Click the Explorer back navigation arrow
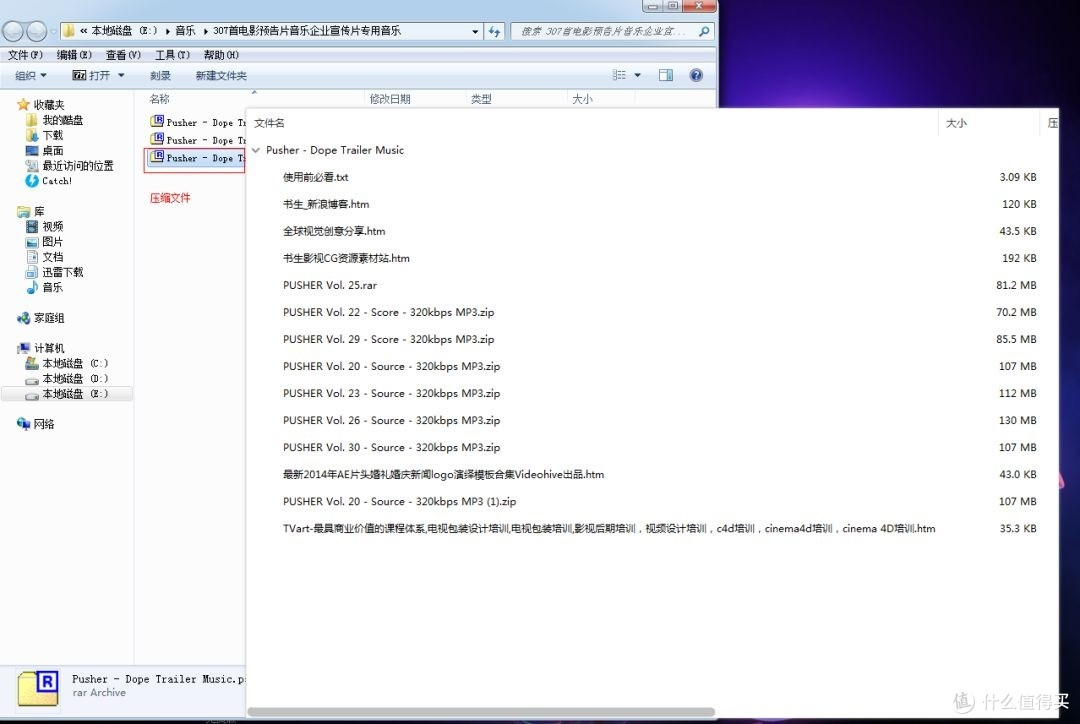 tap(13, 30)
